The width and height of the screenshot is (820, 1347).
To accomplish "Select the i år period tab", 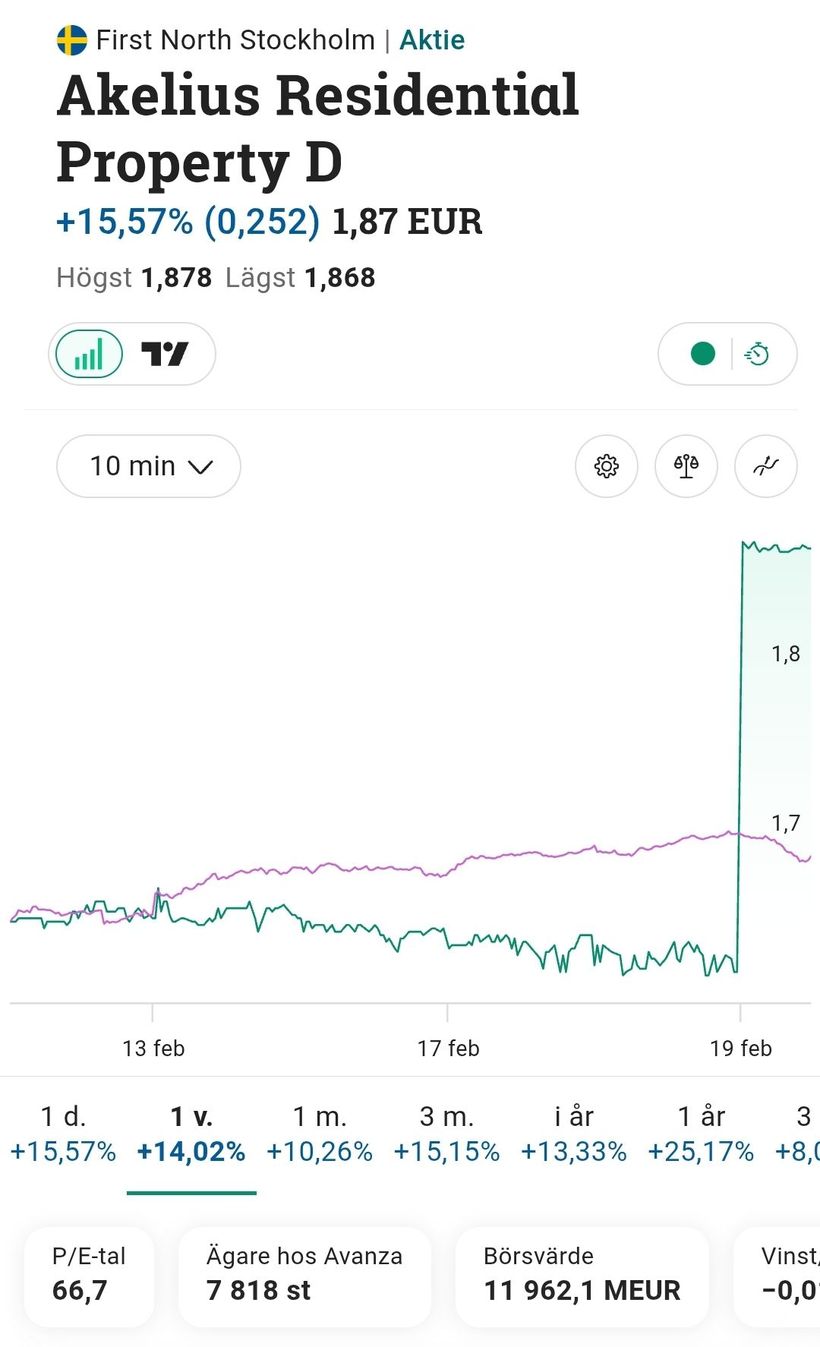I will (x=573, y=1134).
